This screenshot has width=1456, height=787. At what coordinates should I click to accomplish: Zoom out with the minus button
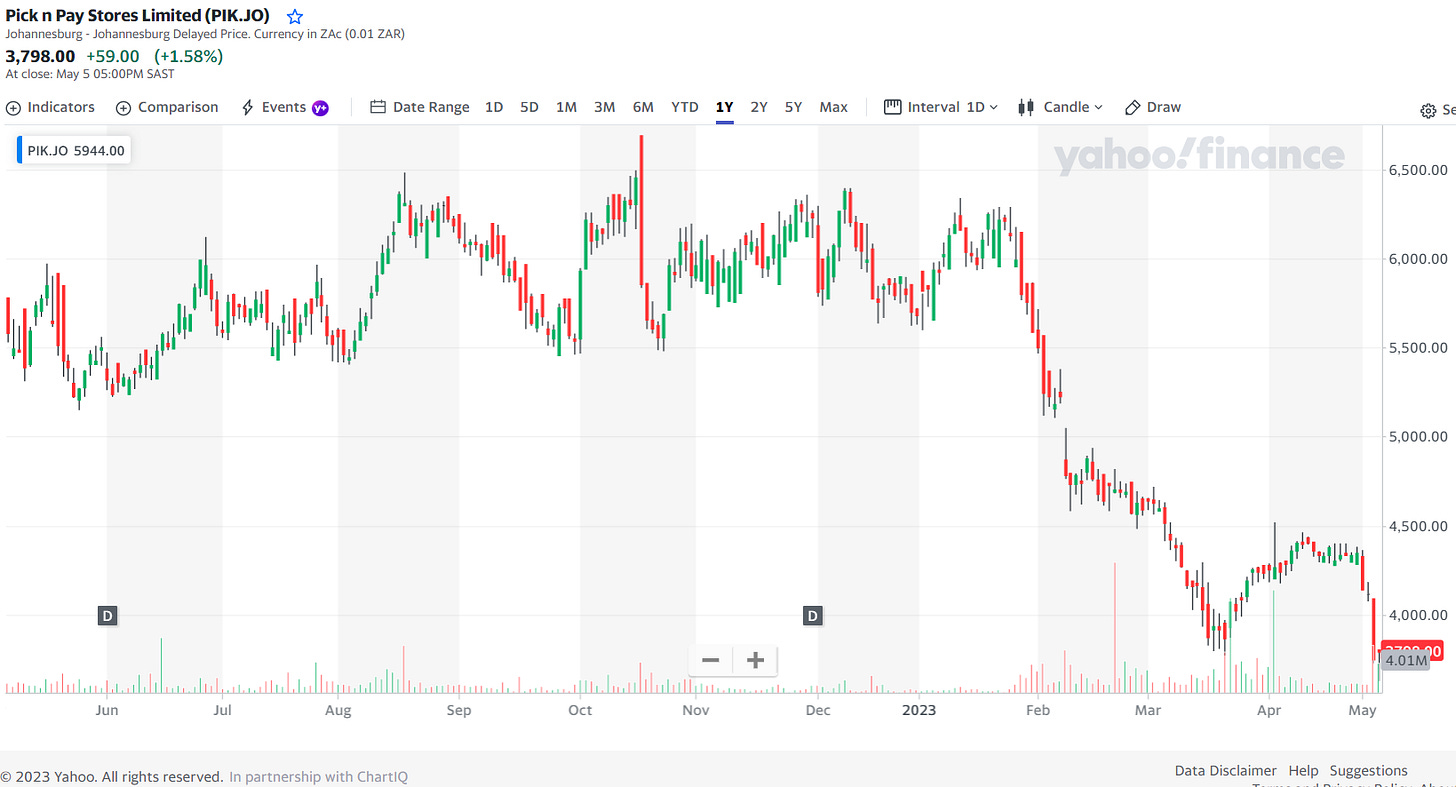pyautogui.click(x=711, y=660)
